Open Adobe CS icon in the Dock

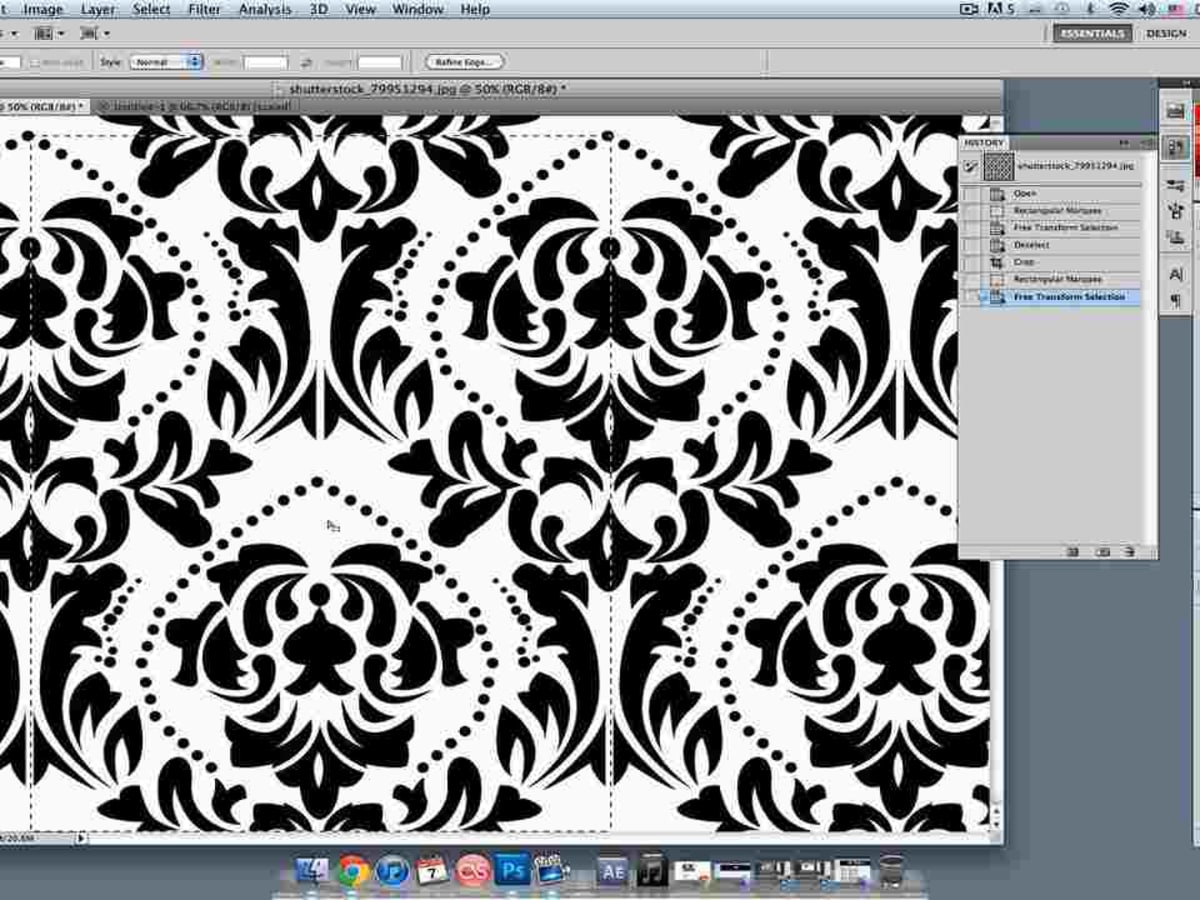[x=473, y=871]
